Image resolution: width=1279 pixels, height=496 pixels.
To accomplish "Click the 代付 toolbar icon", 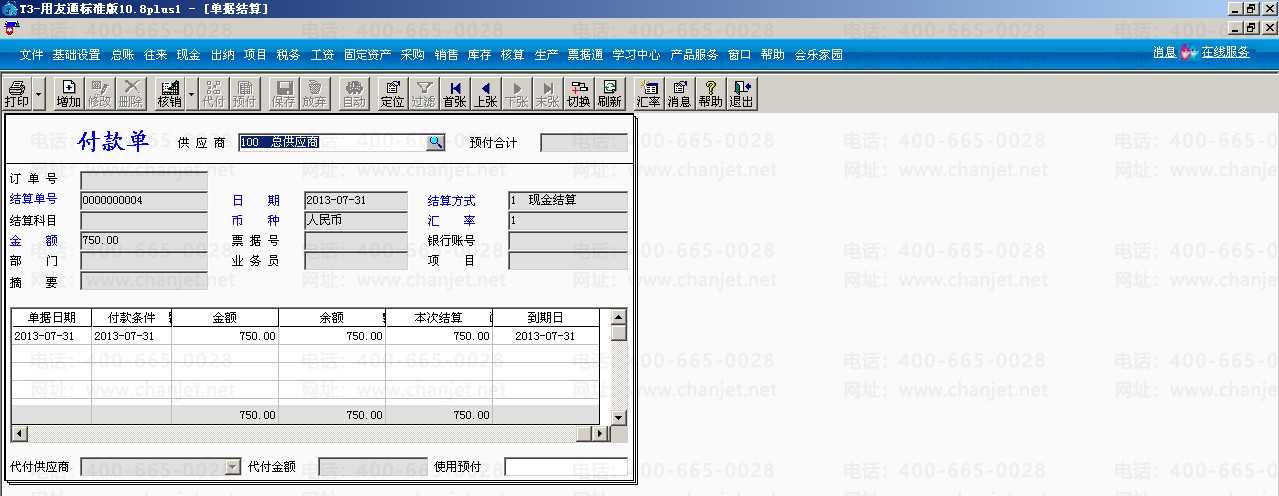I will (213, 94).
